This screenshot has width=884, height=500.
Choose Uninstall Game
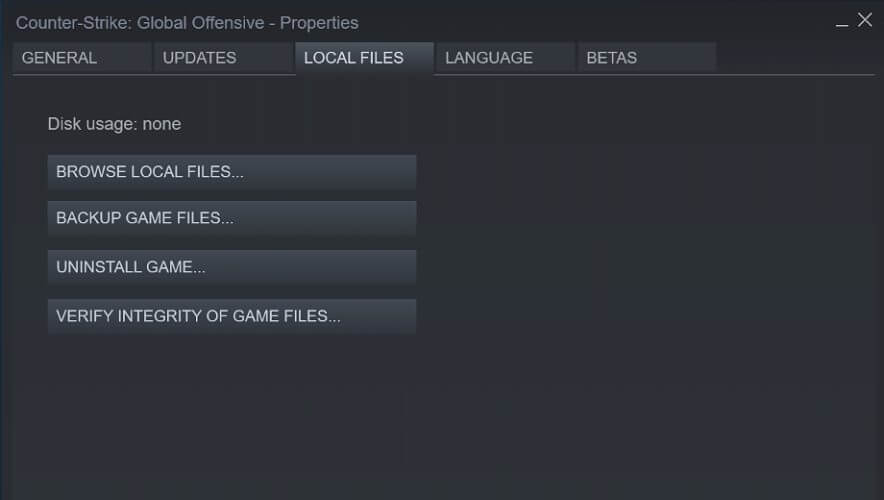(231, 267)
